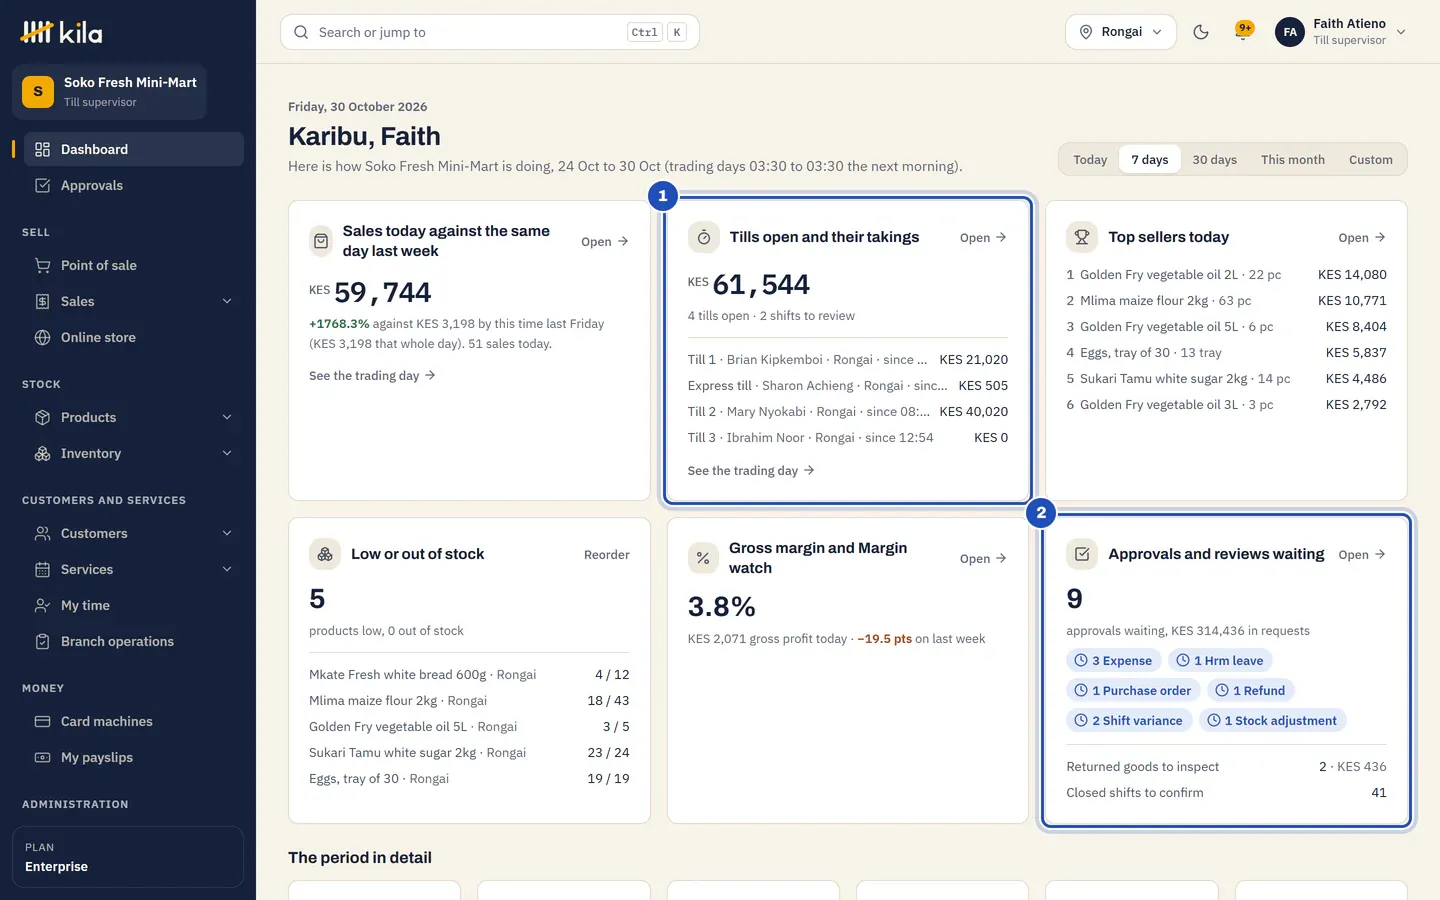Click the 3 Expense approval chip
Screen dimensions: 1440x900
1113,661
